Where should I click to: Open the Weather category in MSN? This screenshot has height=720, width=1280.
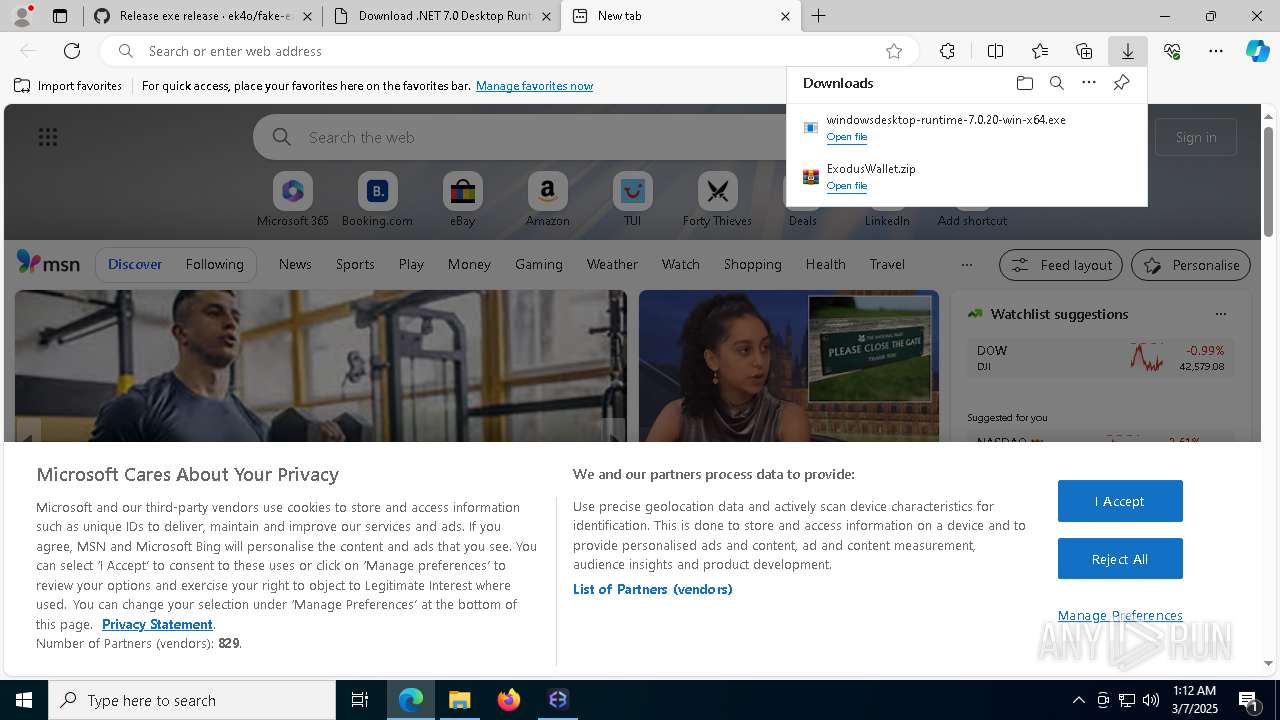[x=612, y=265]
